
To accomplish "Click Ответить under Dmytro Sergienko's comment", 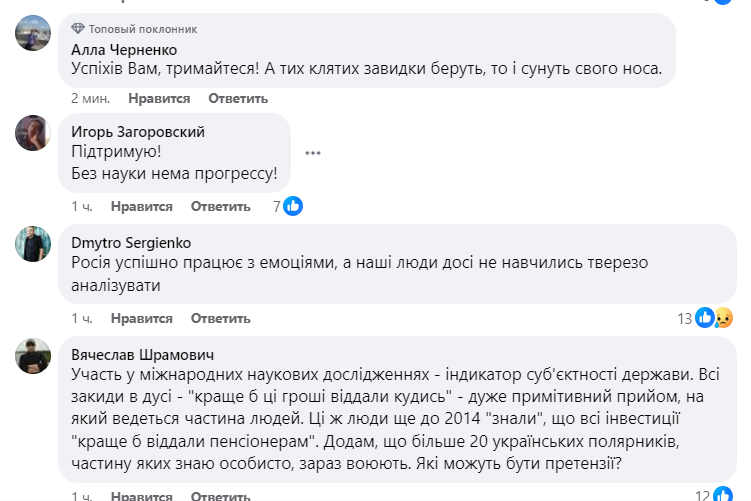I will pos(220,318).
